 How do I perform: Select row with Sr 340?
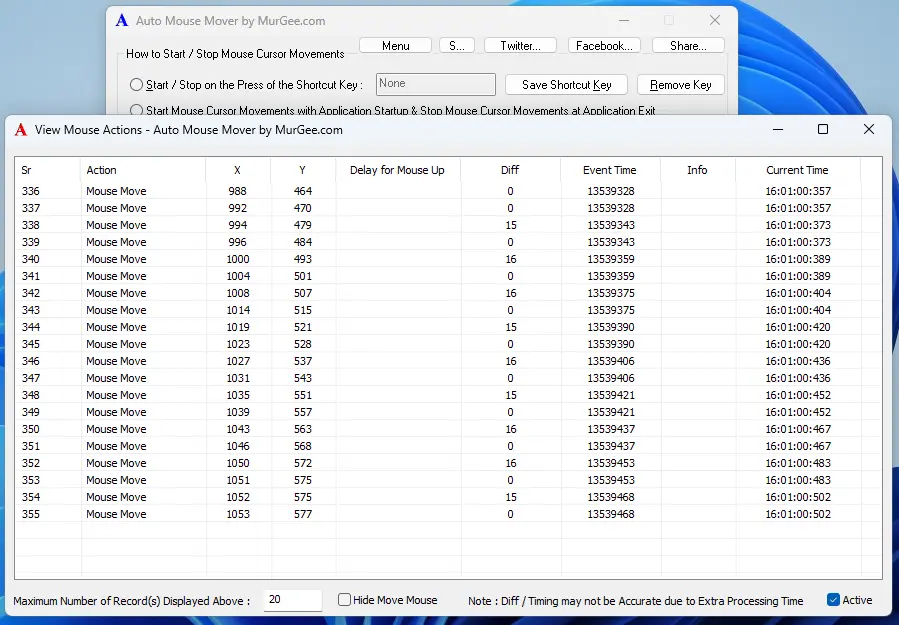tap(448, 259)
